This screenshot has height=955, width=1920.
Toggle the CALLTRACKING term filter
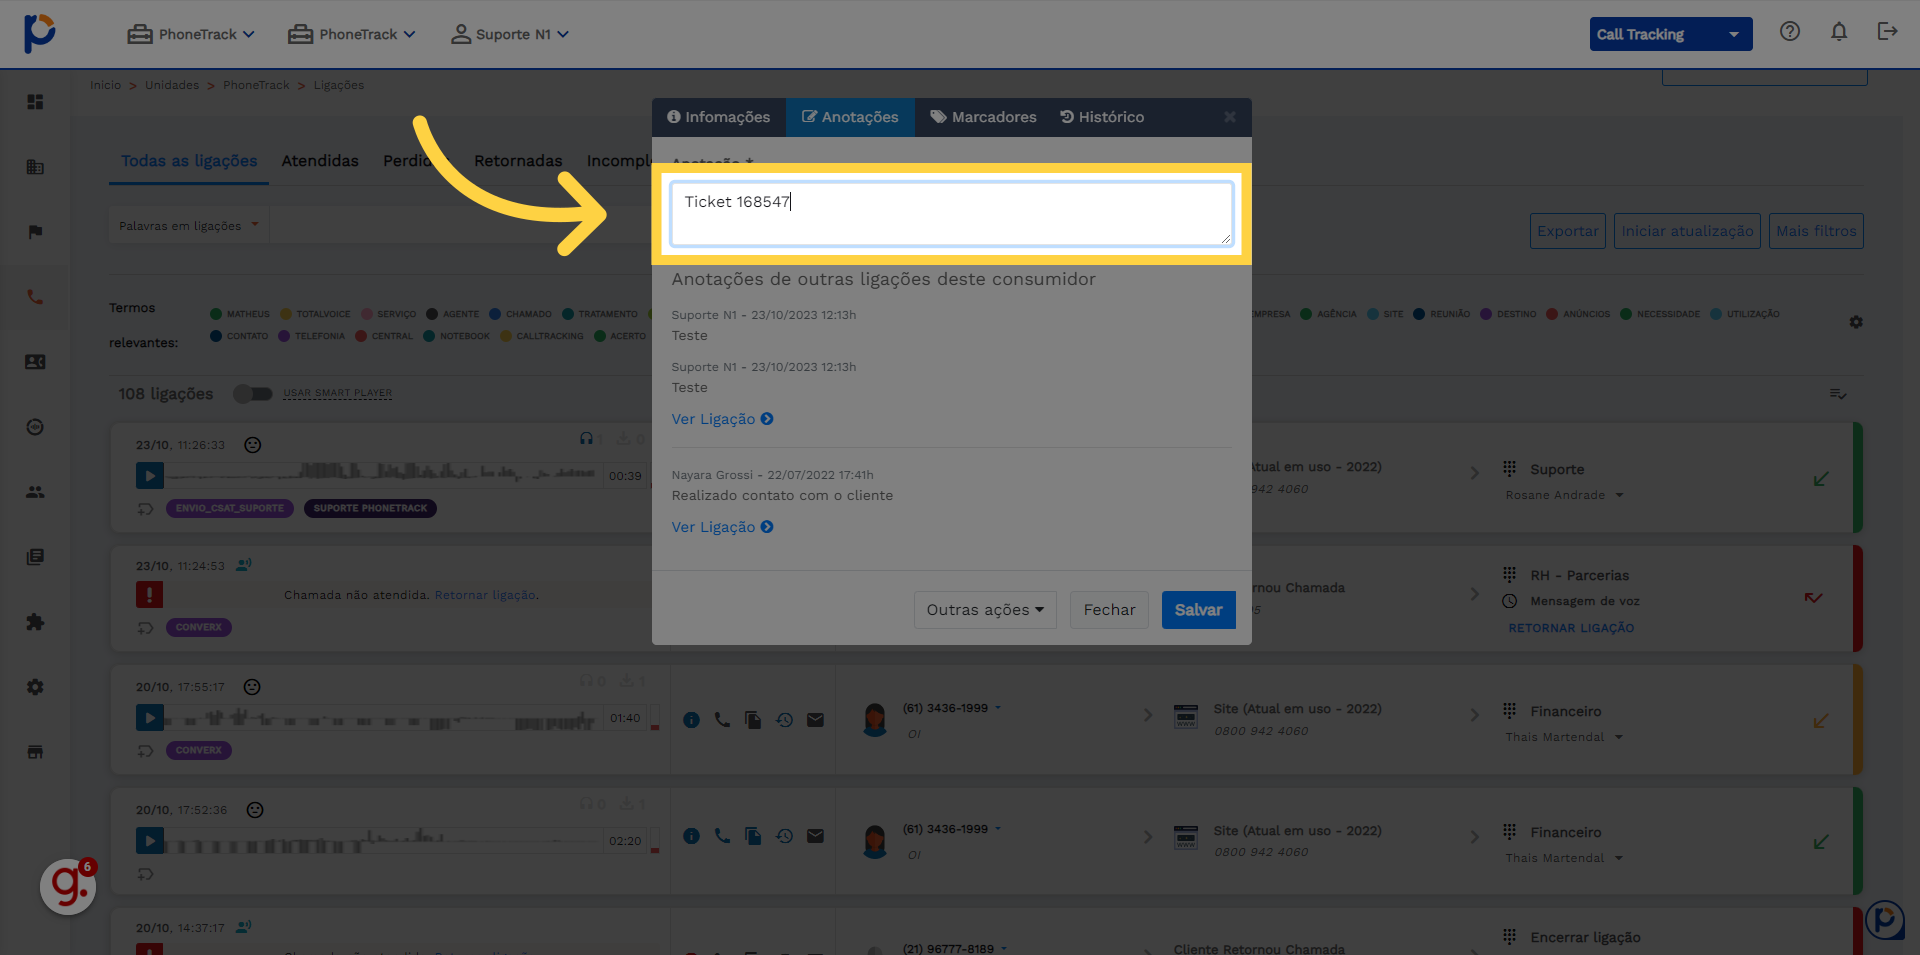(542, 336)
